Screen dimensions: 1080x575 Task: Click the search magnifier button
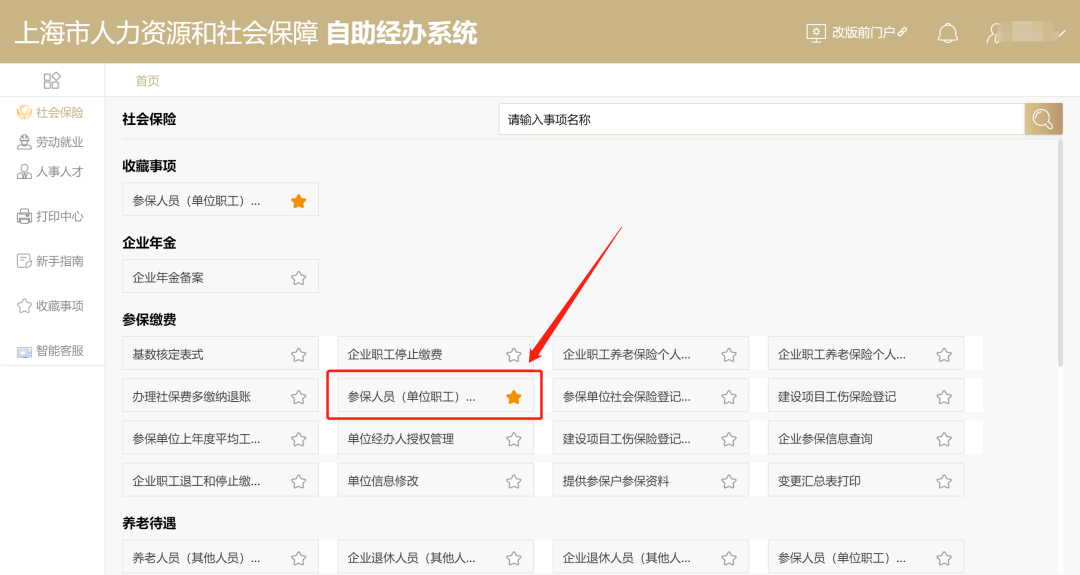coord(1043,120)
